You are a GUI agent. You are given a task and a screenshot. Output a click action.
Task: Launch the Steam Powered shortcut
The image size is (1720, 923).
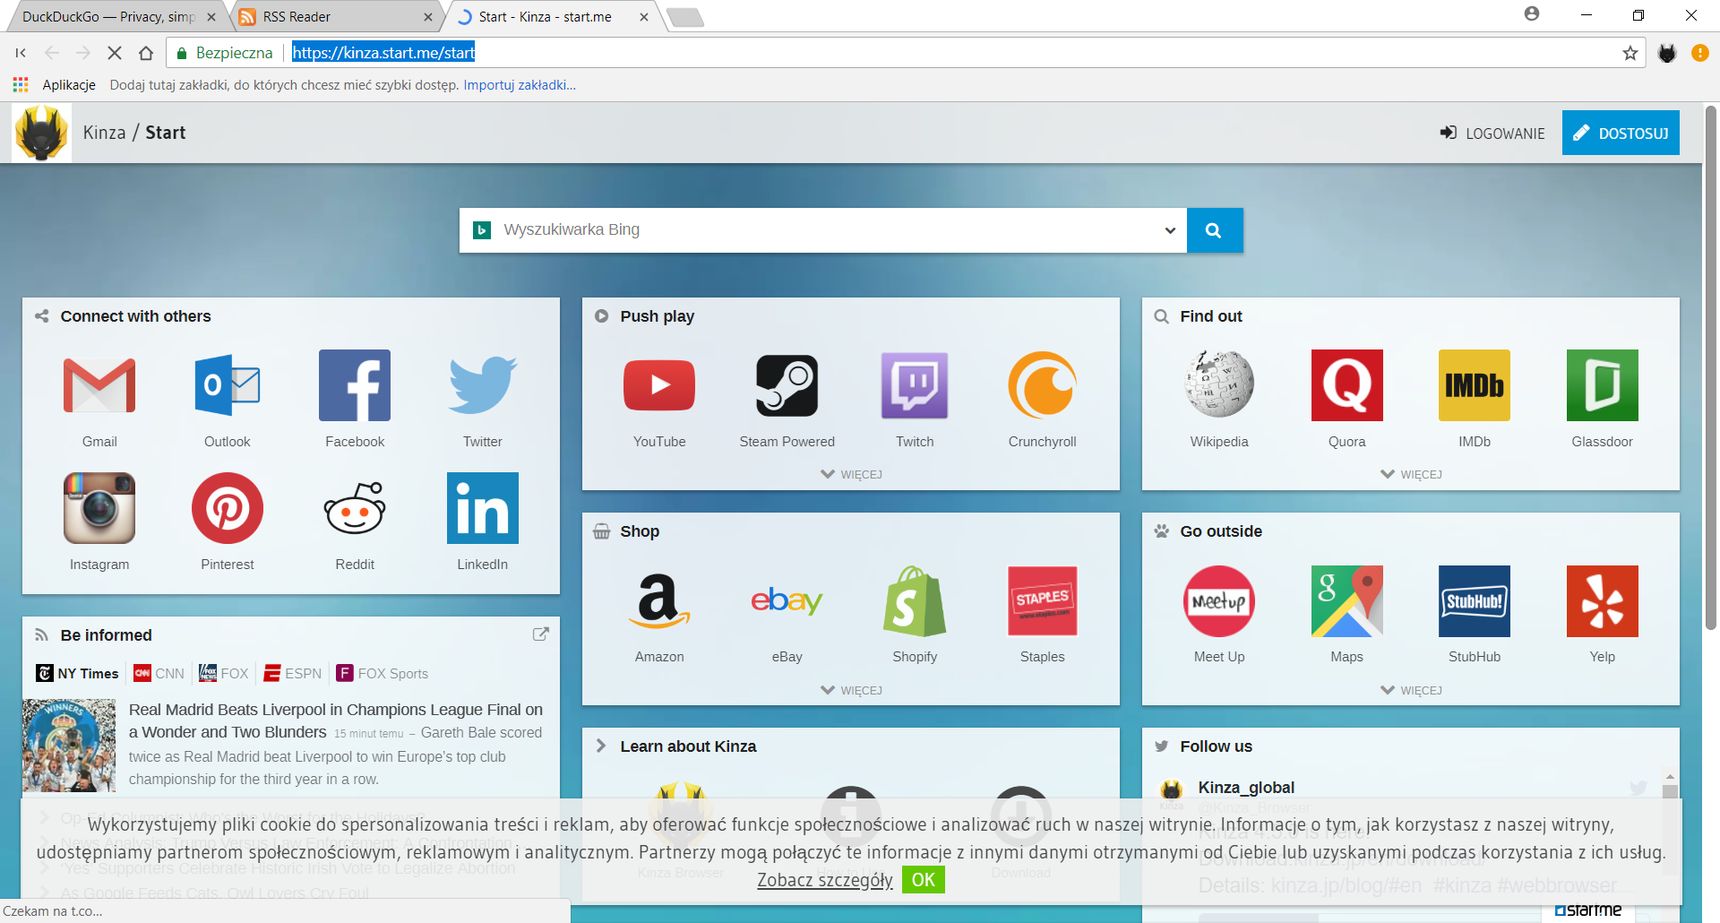pos(787,385)
